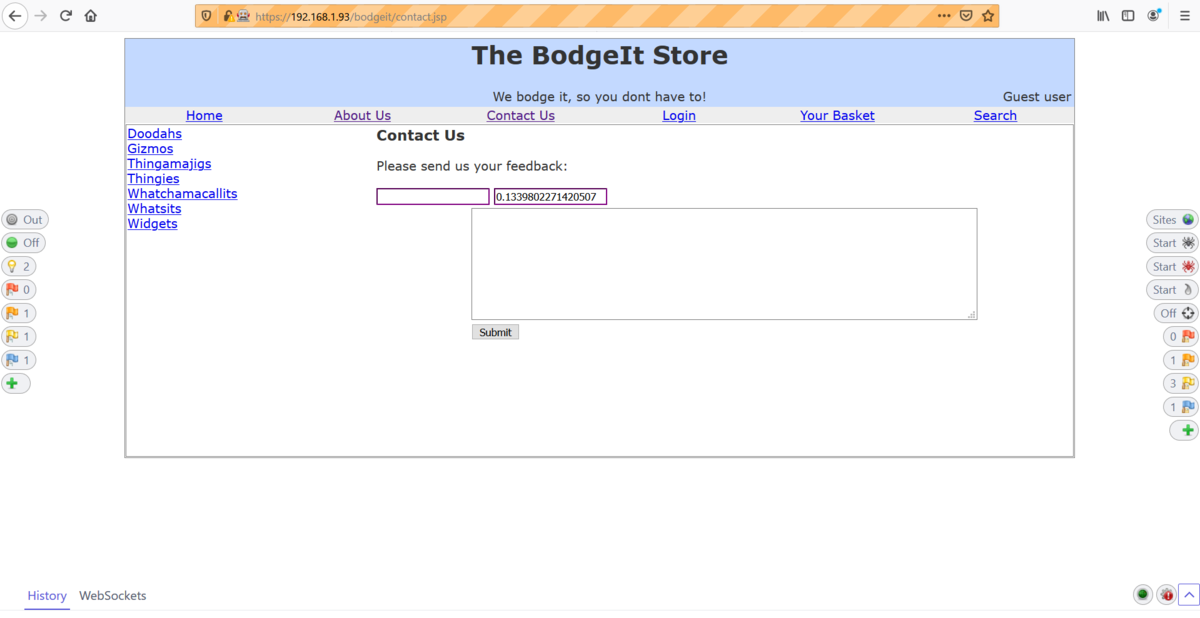Image resolution: width=1200 pixels, height=618 pixels.
Task: Add a tool with the left green plus
Action: (x=16, y=384)
